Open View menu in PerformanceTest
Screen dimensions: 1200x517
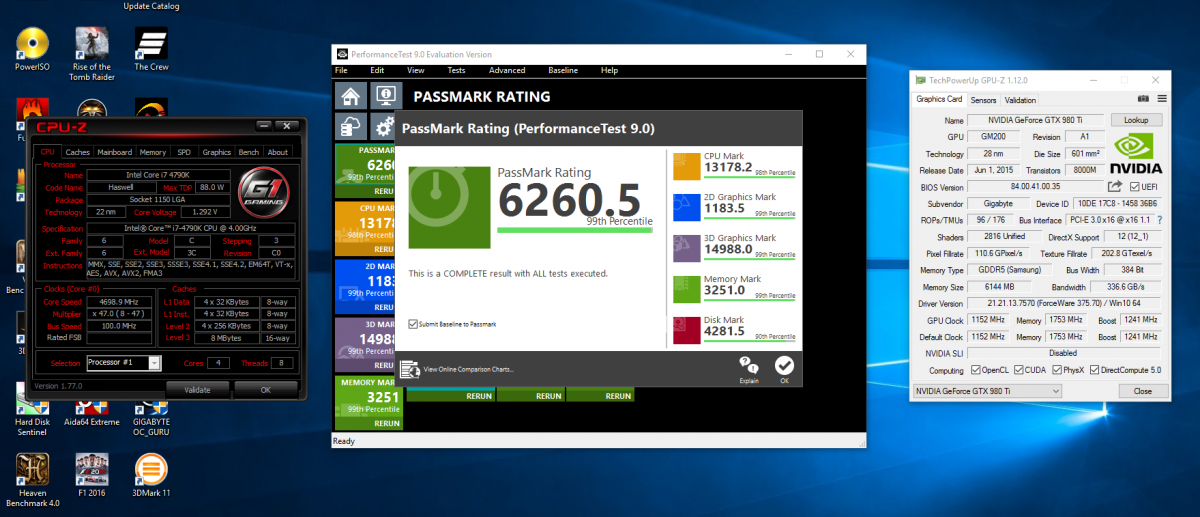pos(416,70)
